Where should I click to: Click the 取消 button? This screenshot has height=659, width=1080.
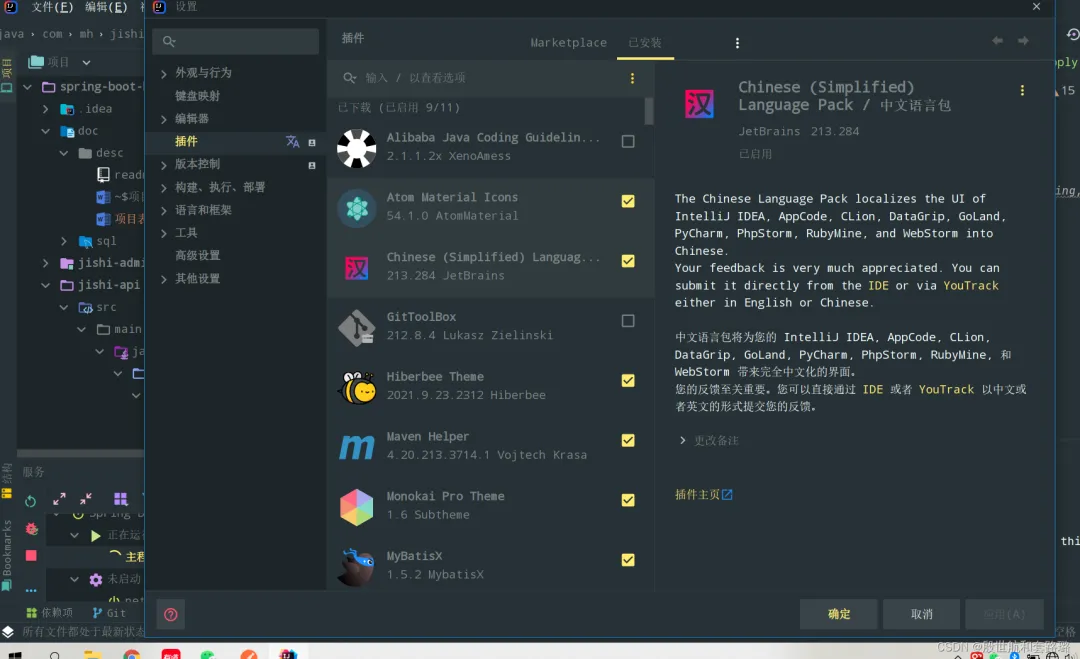click(921, 614)
